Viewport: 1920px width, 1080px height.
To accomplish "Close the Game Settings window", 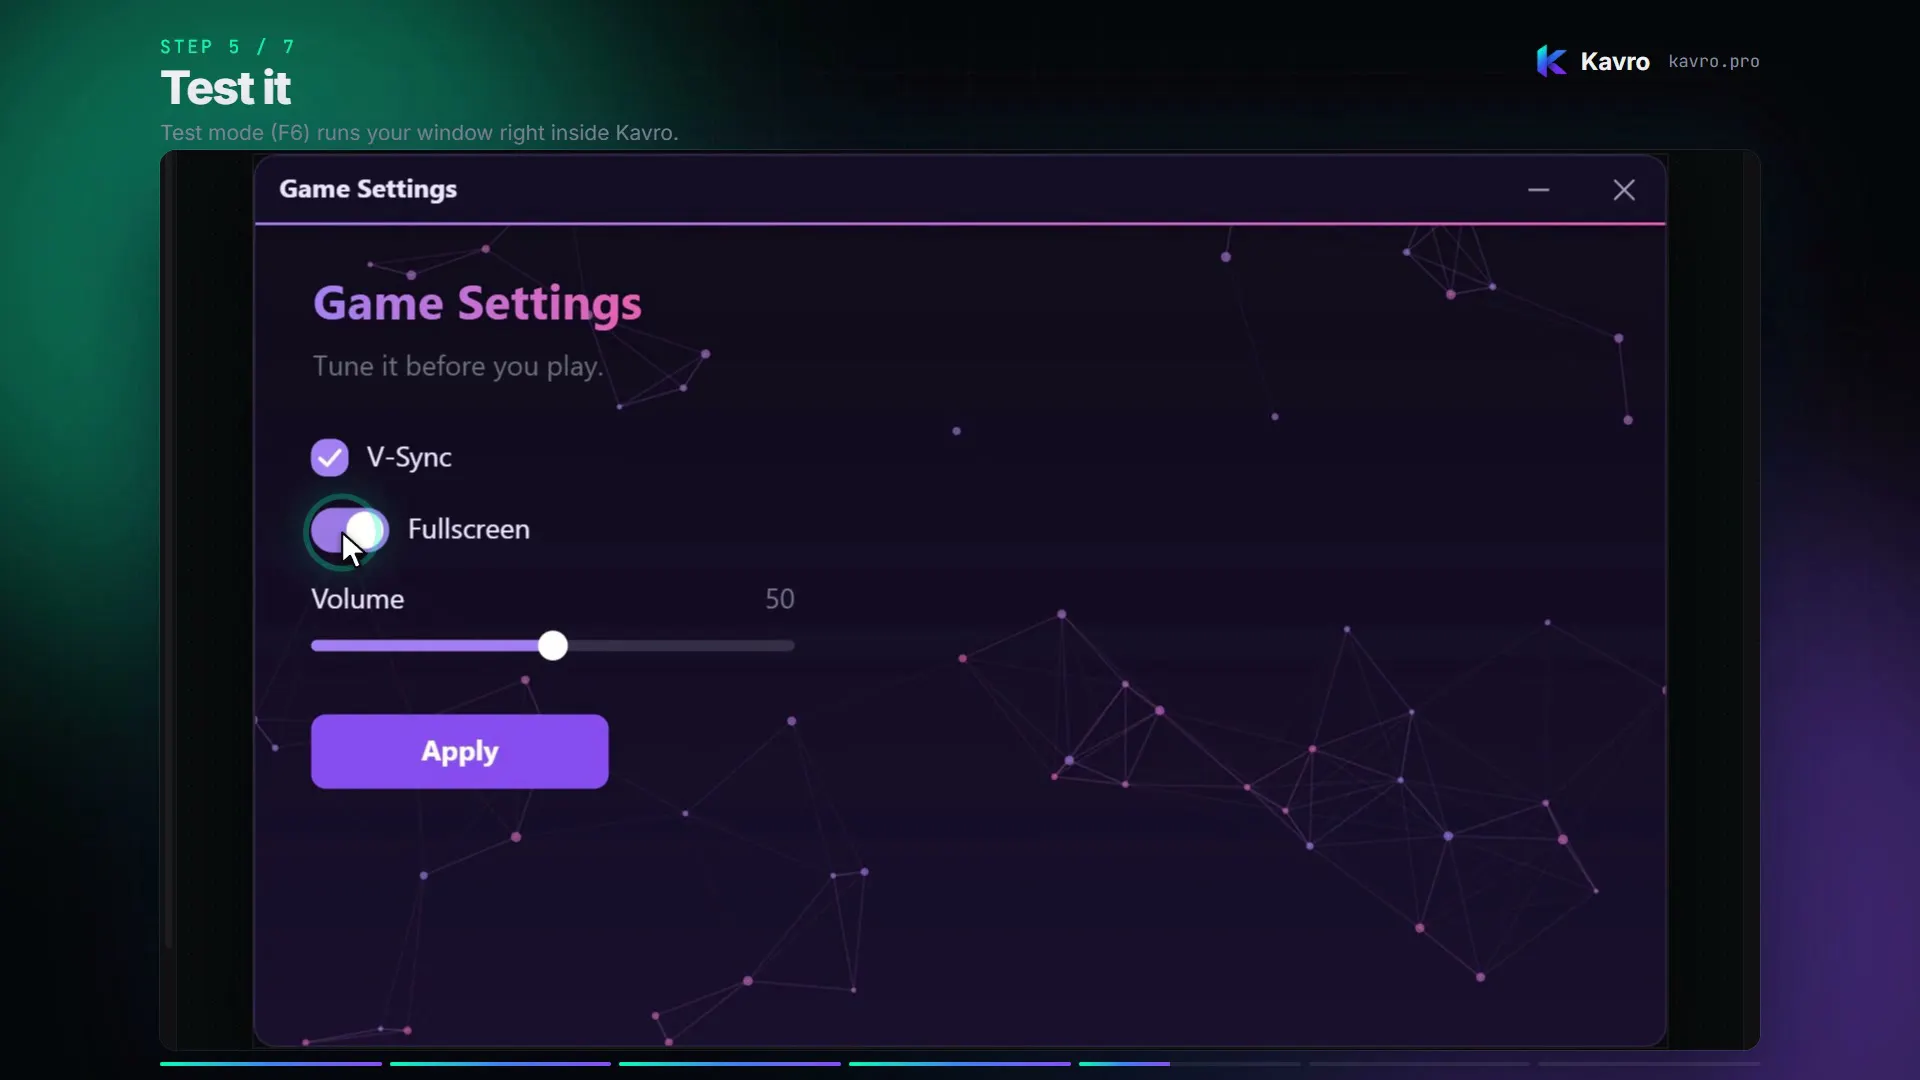I will click(1624, 190).
